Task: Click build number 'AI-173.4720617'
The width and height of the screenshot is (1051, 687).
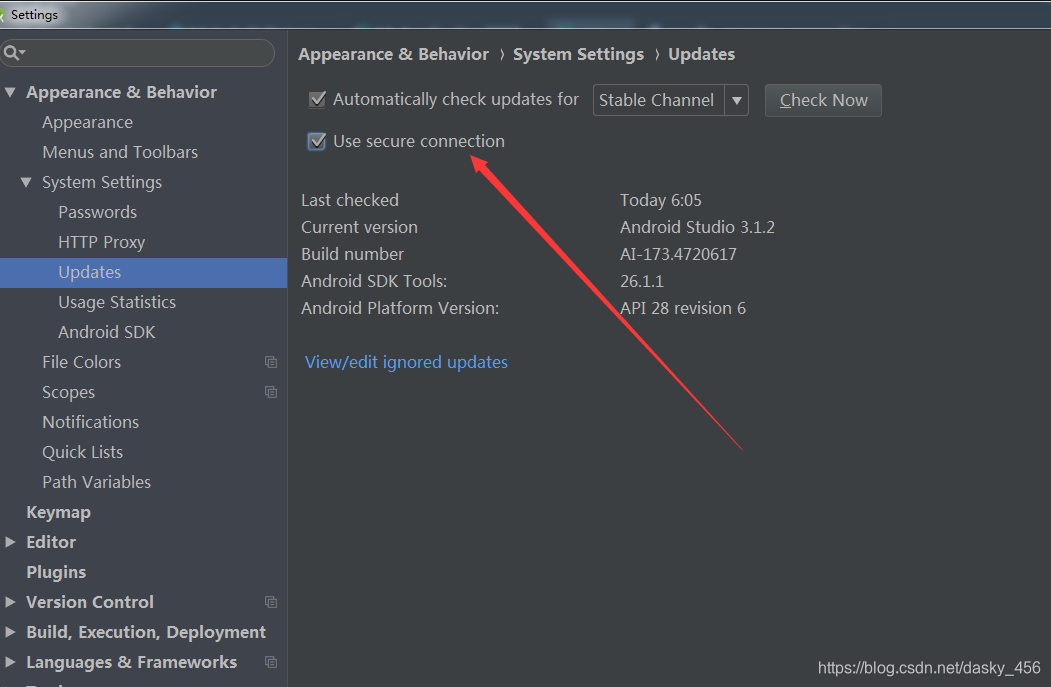Action: pyautogui.click(x=678, y=254)
